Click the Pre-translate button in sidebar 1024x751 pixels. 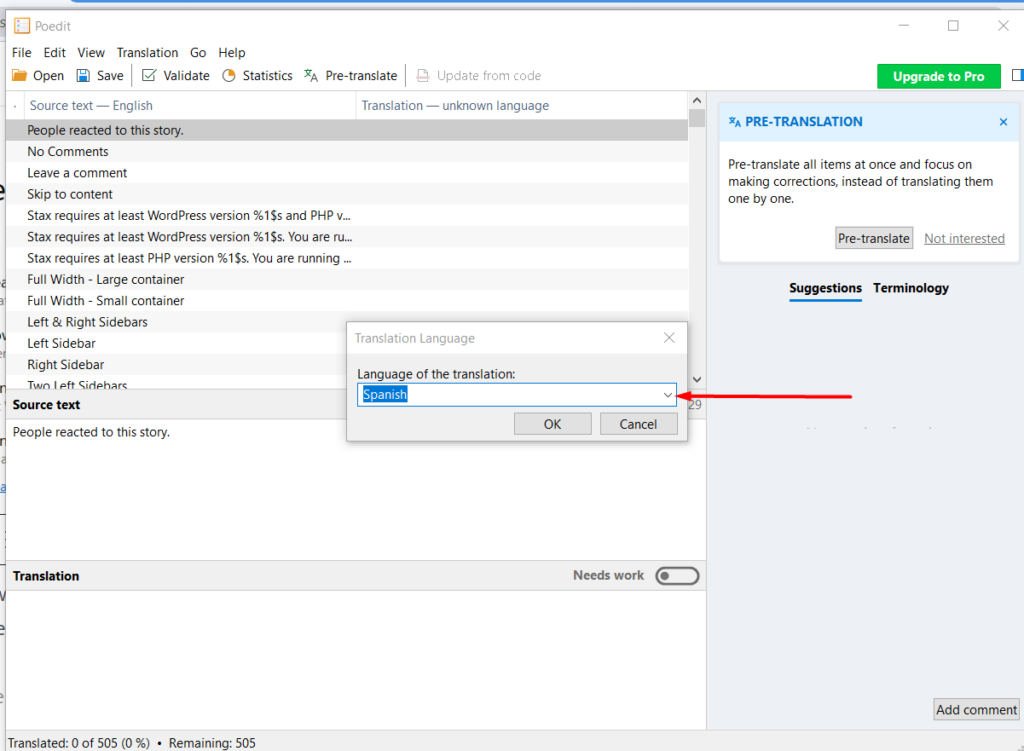(x=874, y=238)
